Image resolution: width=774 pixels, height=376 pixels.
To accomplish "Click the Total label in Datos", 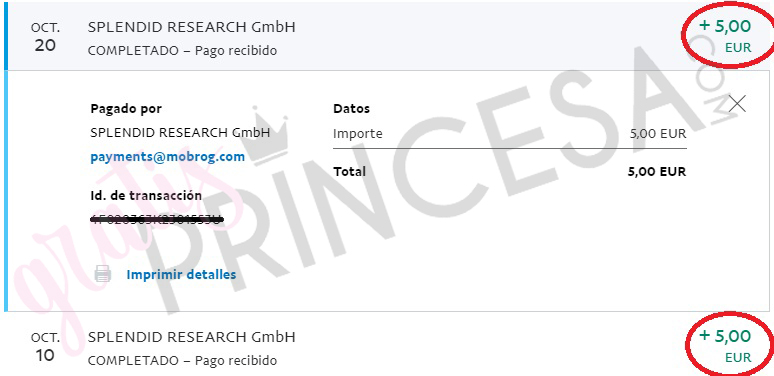I will (349, 172).
